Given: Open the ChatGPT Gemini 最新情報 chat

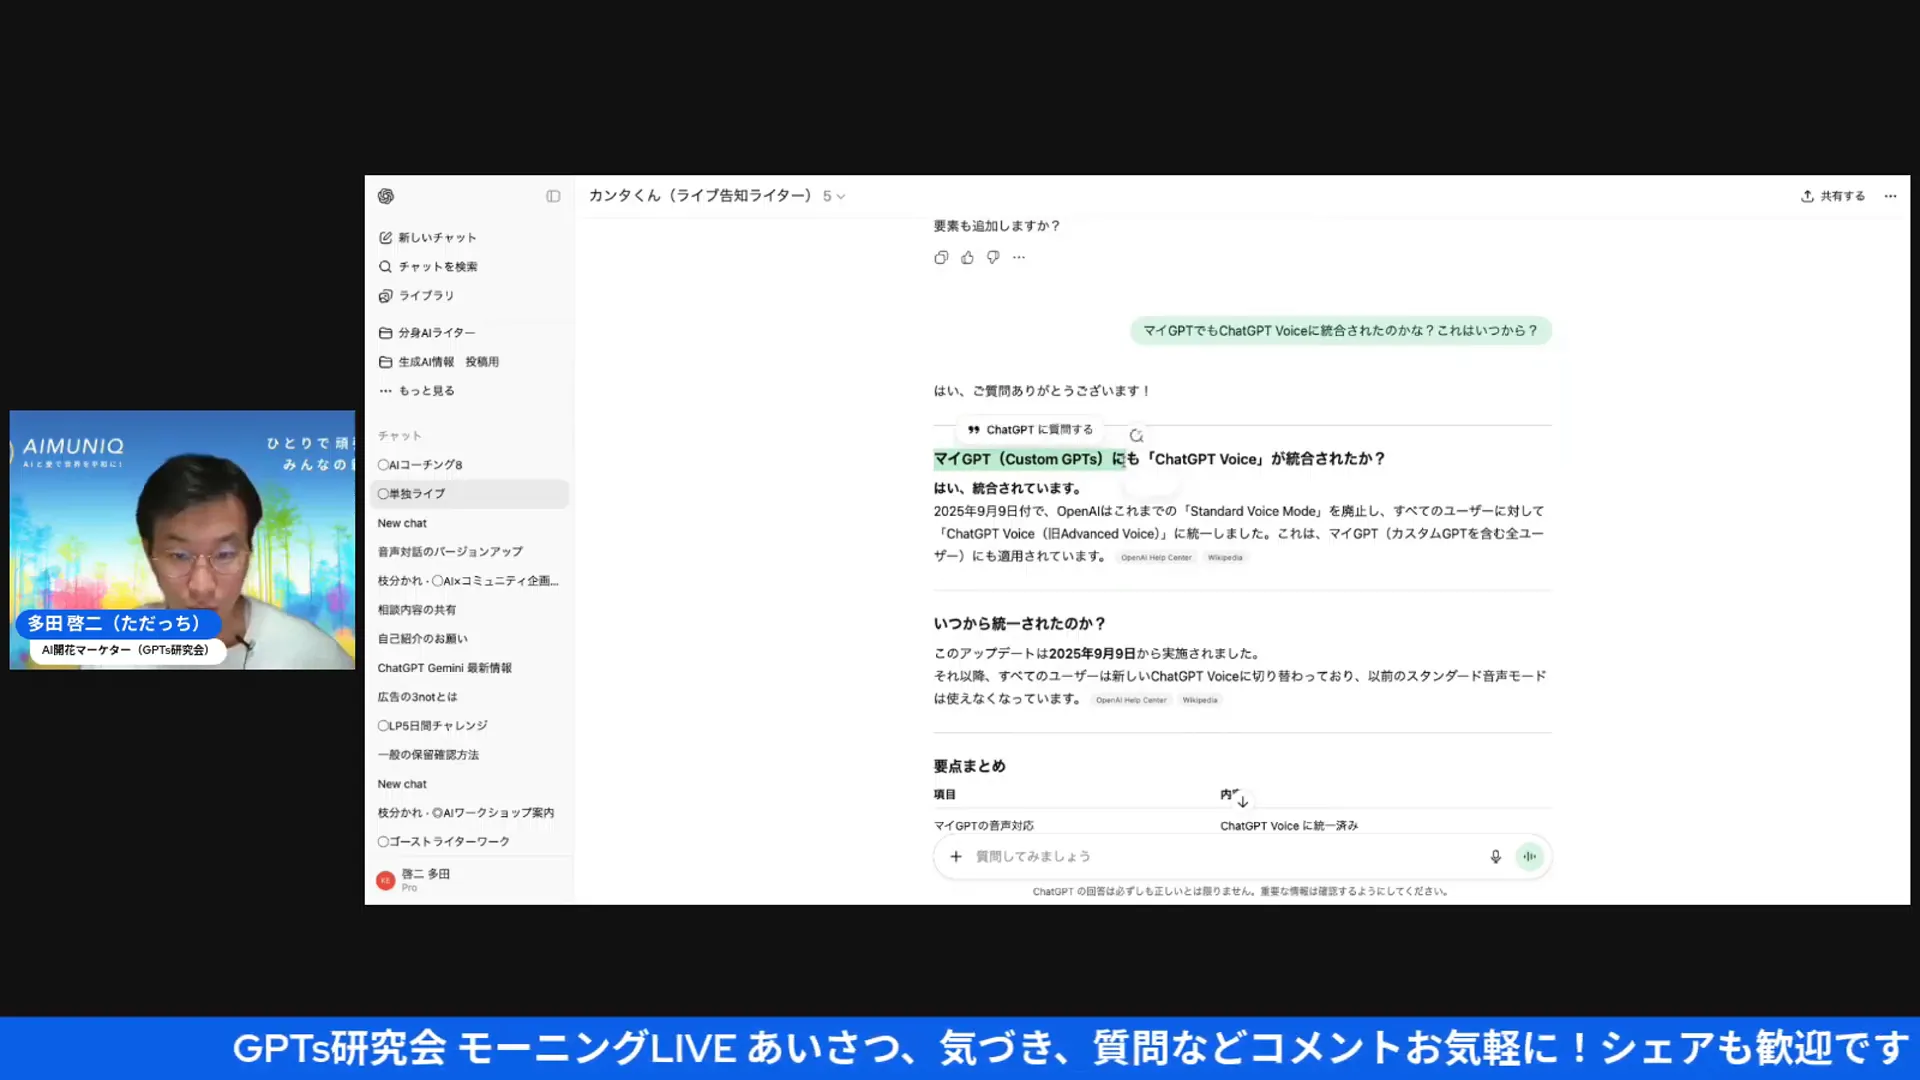Looking at the screenshot, I should tap(470, 667).
